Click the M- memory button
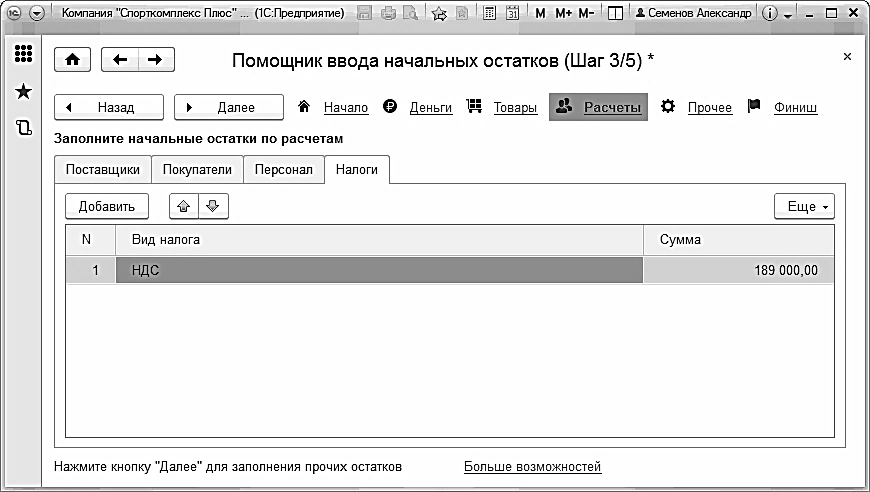Viewport: 870px width, 492px height. [x=586, y=13]
